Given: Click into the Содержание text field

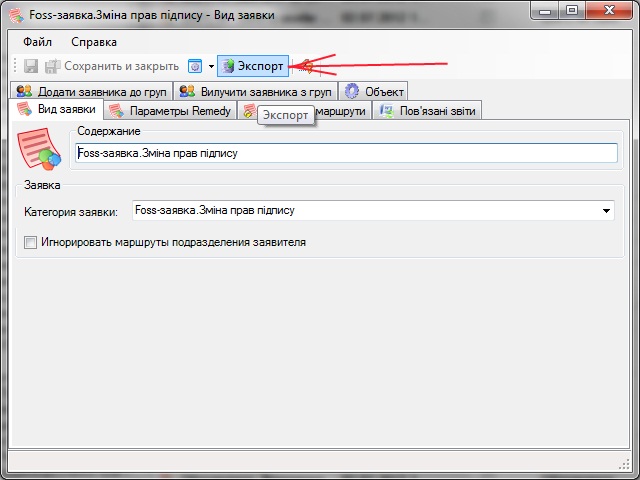Looking at the screenshot, I should [346, 153].
